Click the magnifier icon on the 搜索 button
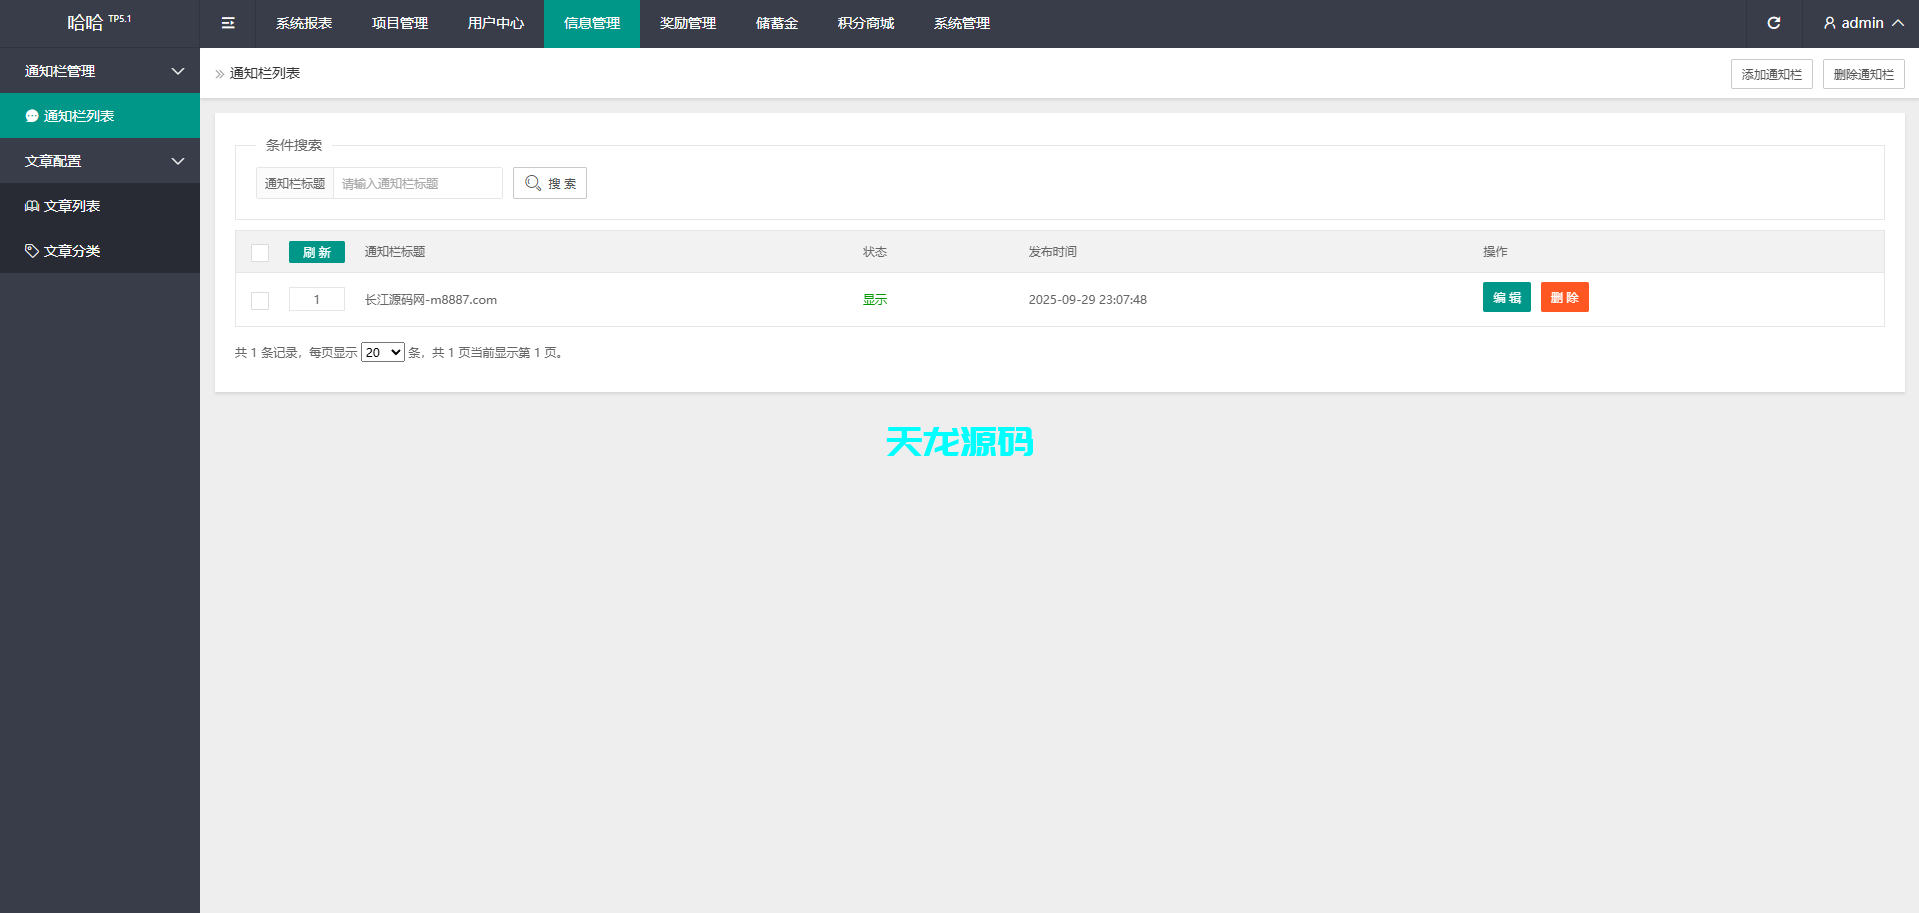 pyautogui.click(x=532, y=183)
